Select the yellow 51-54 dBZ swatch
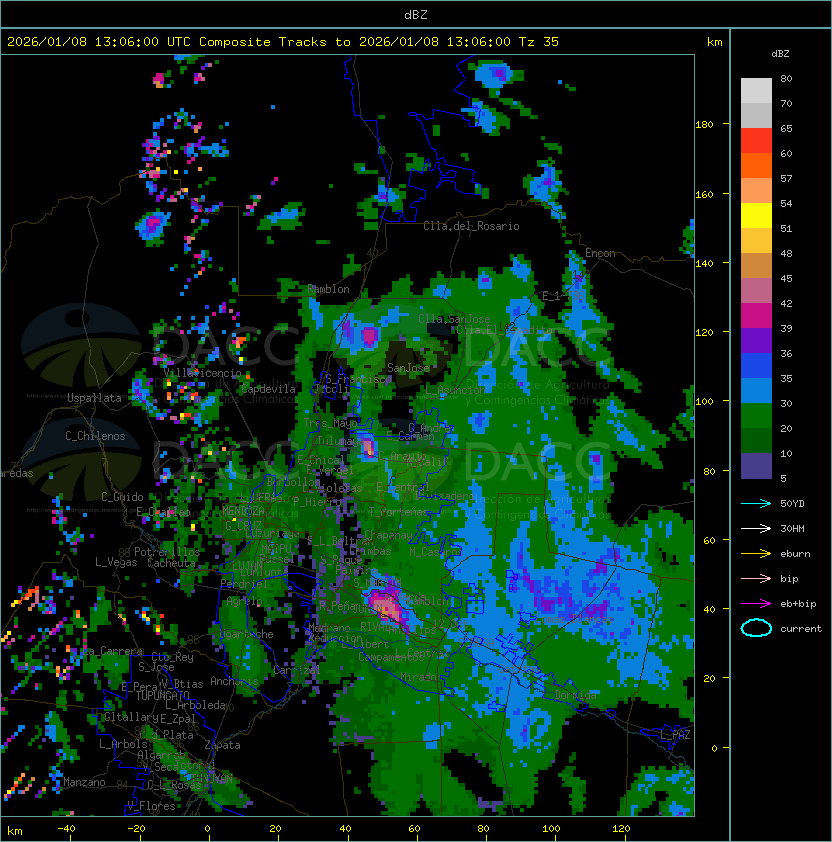This screenshot has height=842, width=832. pyautogui.click(x=756, y=215)
